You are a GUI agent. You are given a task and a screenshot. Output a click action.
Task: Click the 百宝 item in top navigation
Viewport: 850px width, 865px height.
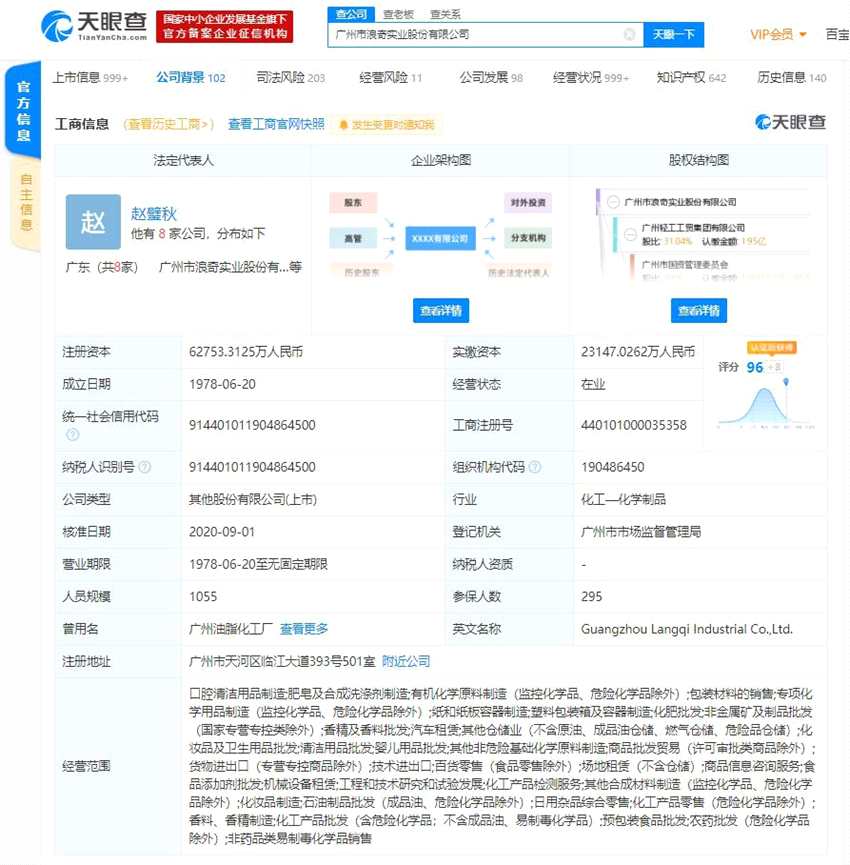837,34
